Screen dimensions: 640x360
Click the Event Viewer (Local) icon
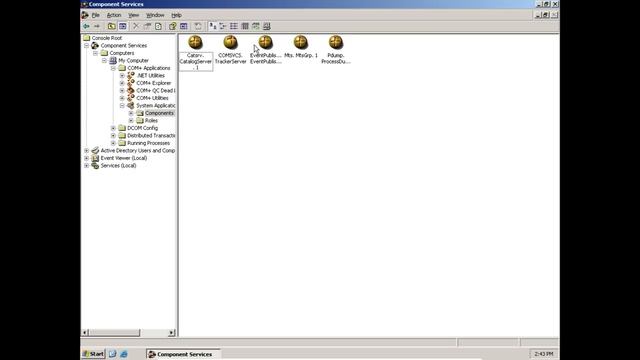pyautogui.click(x=95, y=158)
